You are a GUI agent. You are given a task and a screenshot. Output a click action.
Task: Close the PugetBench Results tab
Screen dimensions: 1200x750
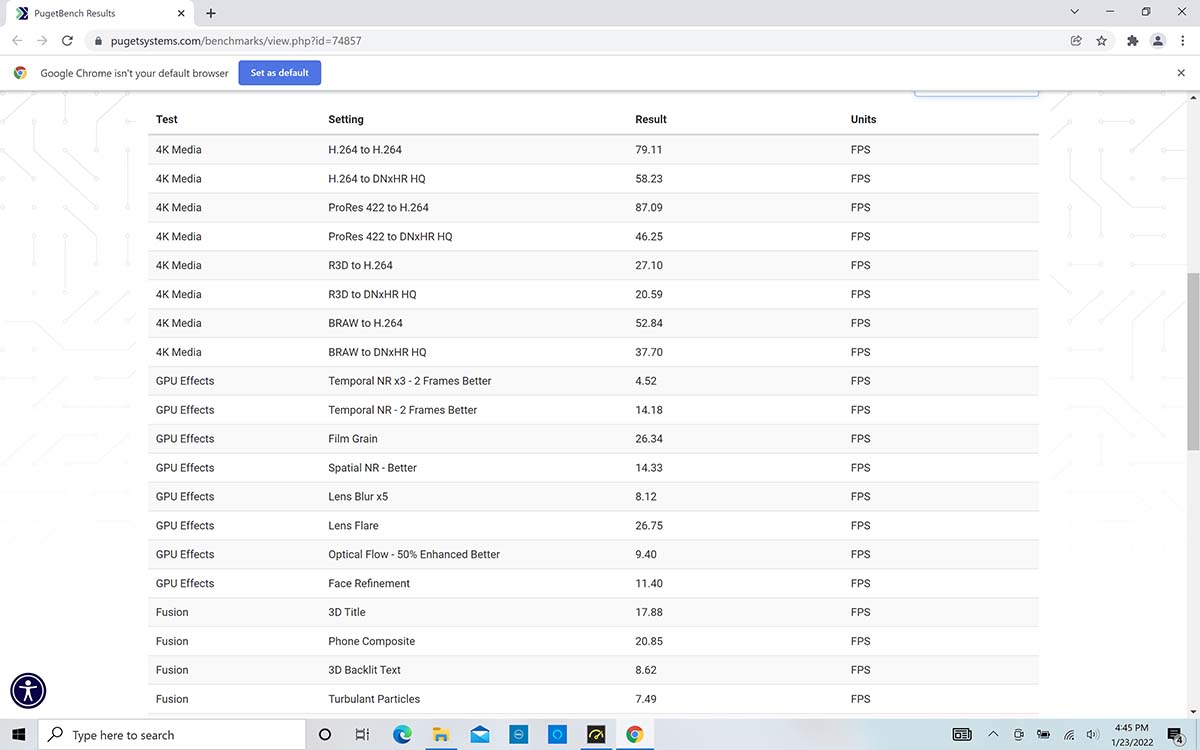click(x=183, y=13)
